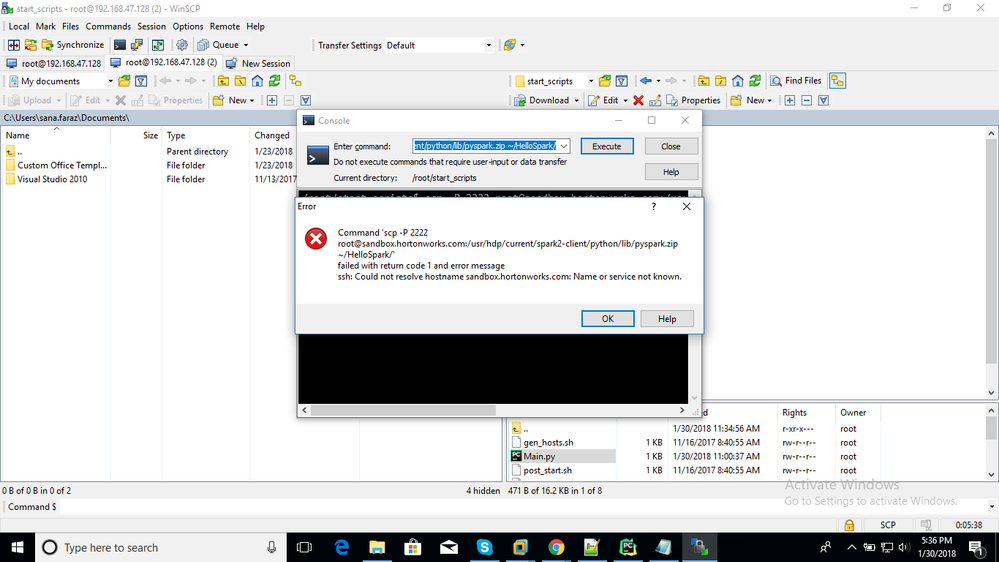Image resolution: width=999 pixels, height=562 pixels.
Task: Click Help button in Console window
Action: pyautogui.click(x=671, y=172)
